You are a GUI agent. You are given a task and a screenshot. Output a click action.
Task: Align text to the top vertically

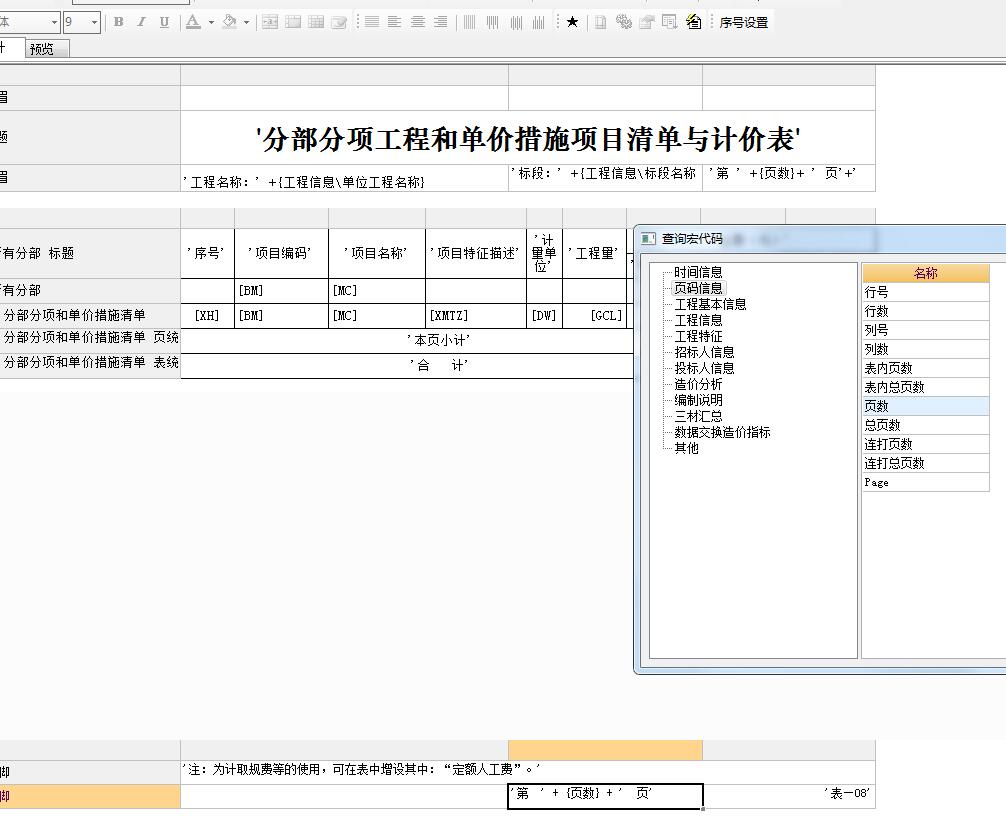(493, 22)
